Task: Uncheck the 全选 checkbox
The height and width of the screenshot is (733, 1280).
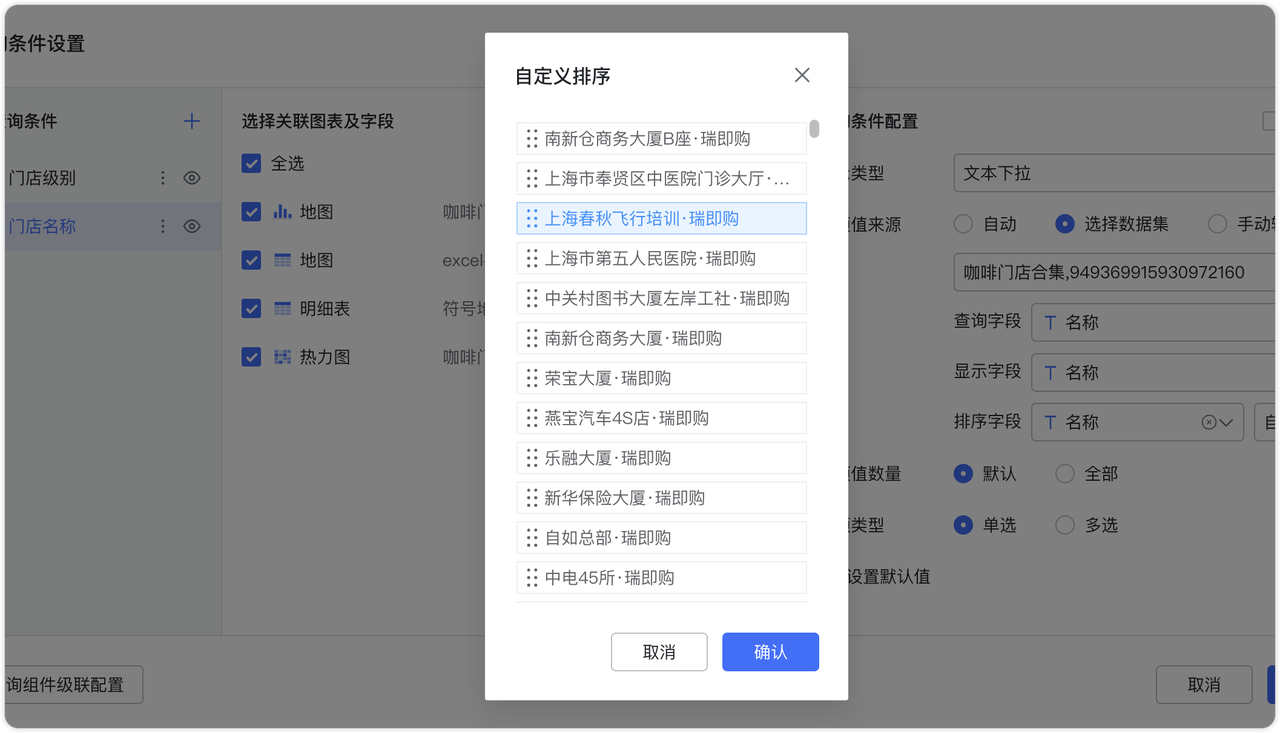Action: [251, 163]
